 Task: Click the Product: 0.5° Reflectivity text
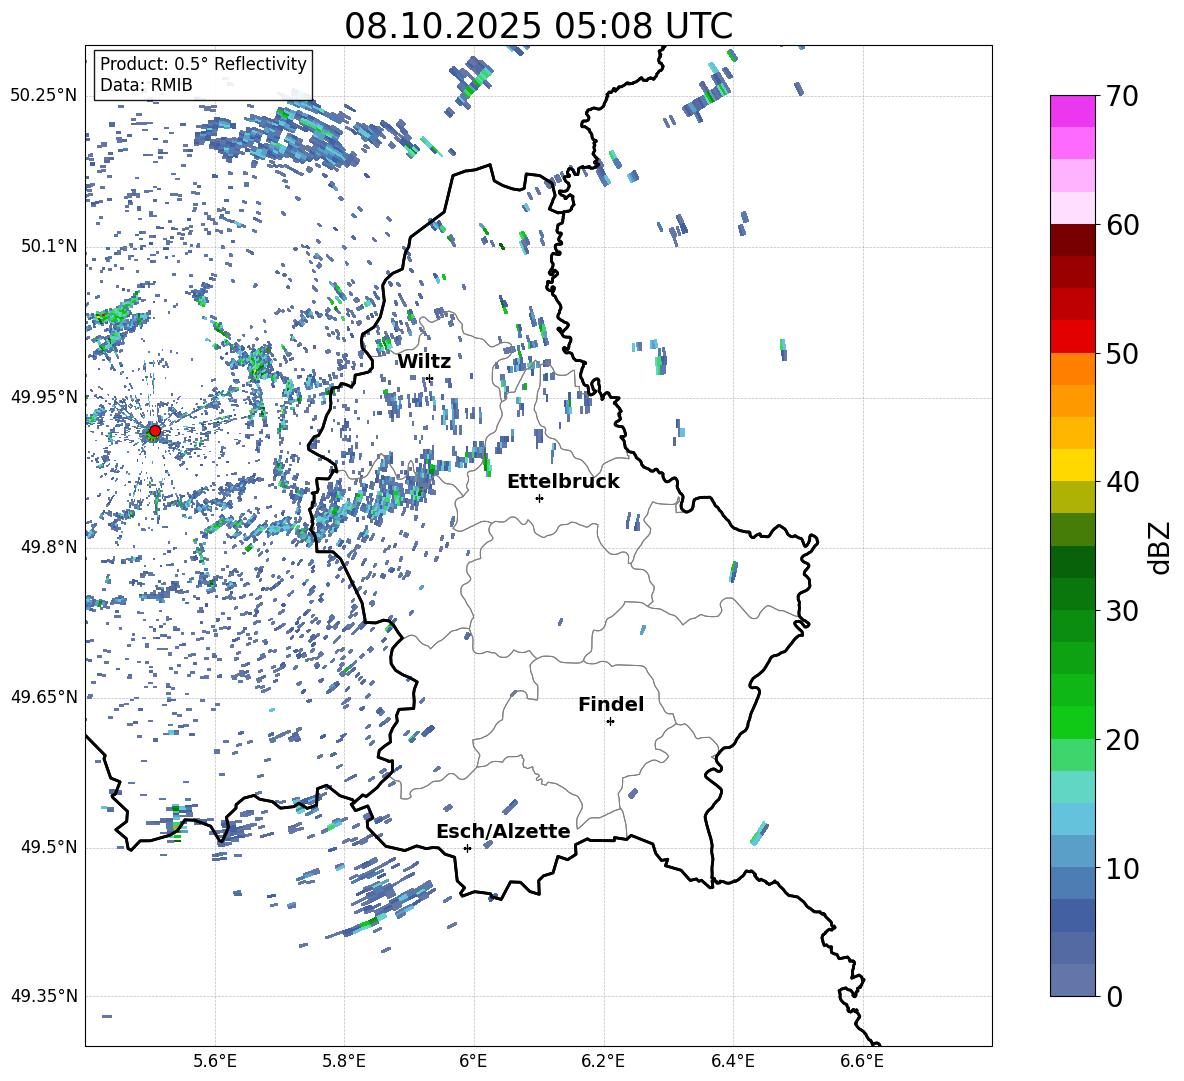[x=203, y=64]
